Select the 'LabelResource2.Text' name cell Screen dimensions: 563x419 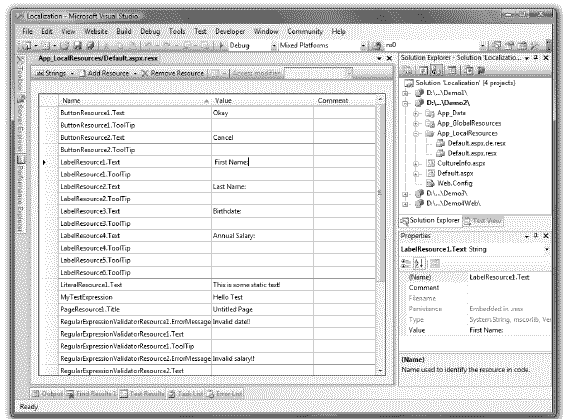135,187
